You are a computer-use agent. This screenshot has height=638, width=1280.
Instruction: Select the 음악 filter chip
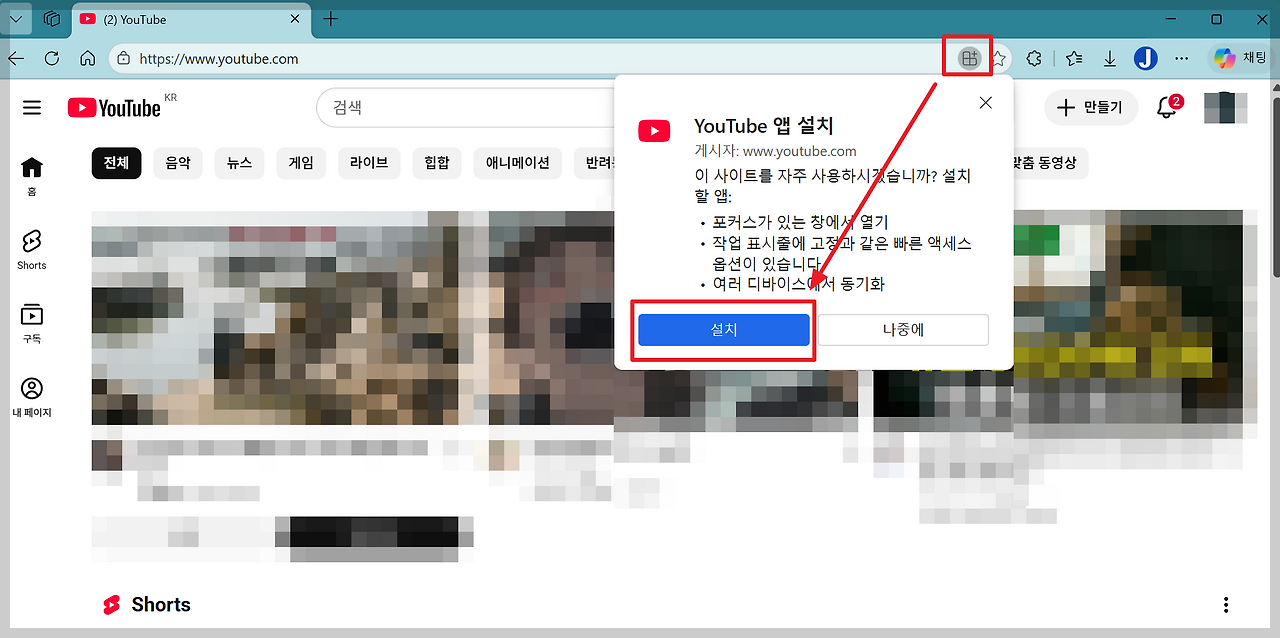(178, 163)
